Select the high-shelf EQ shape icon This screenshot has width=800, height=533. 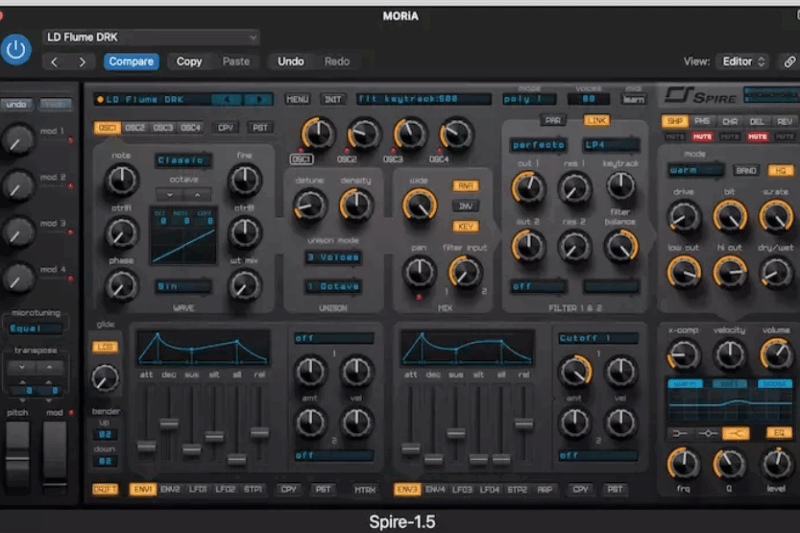tap(735, 434)
